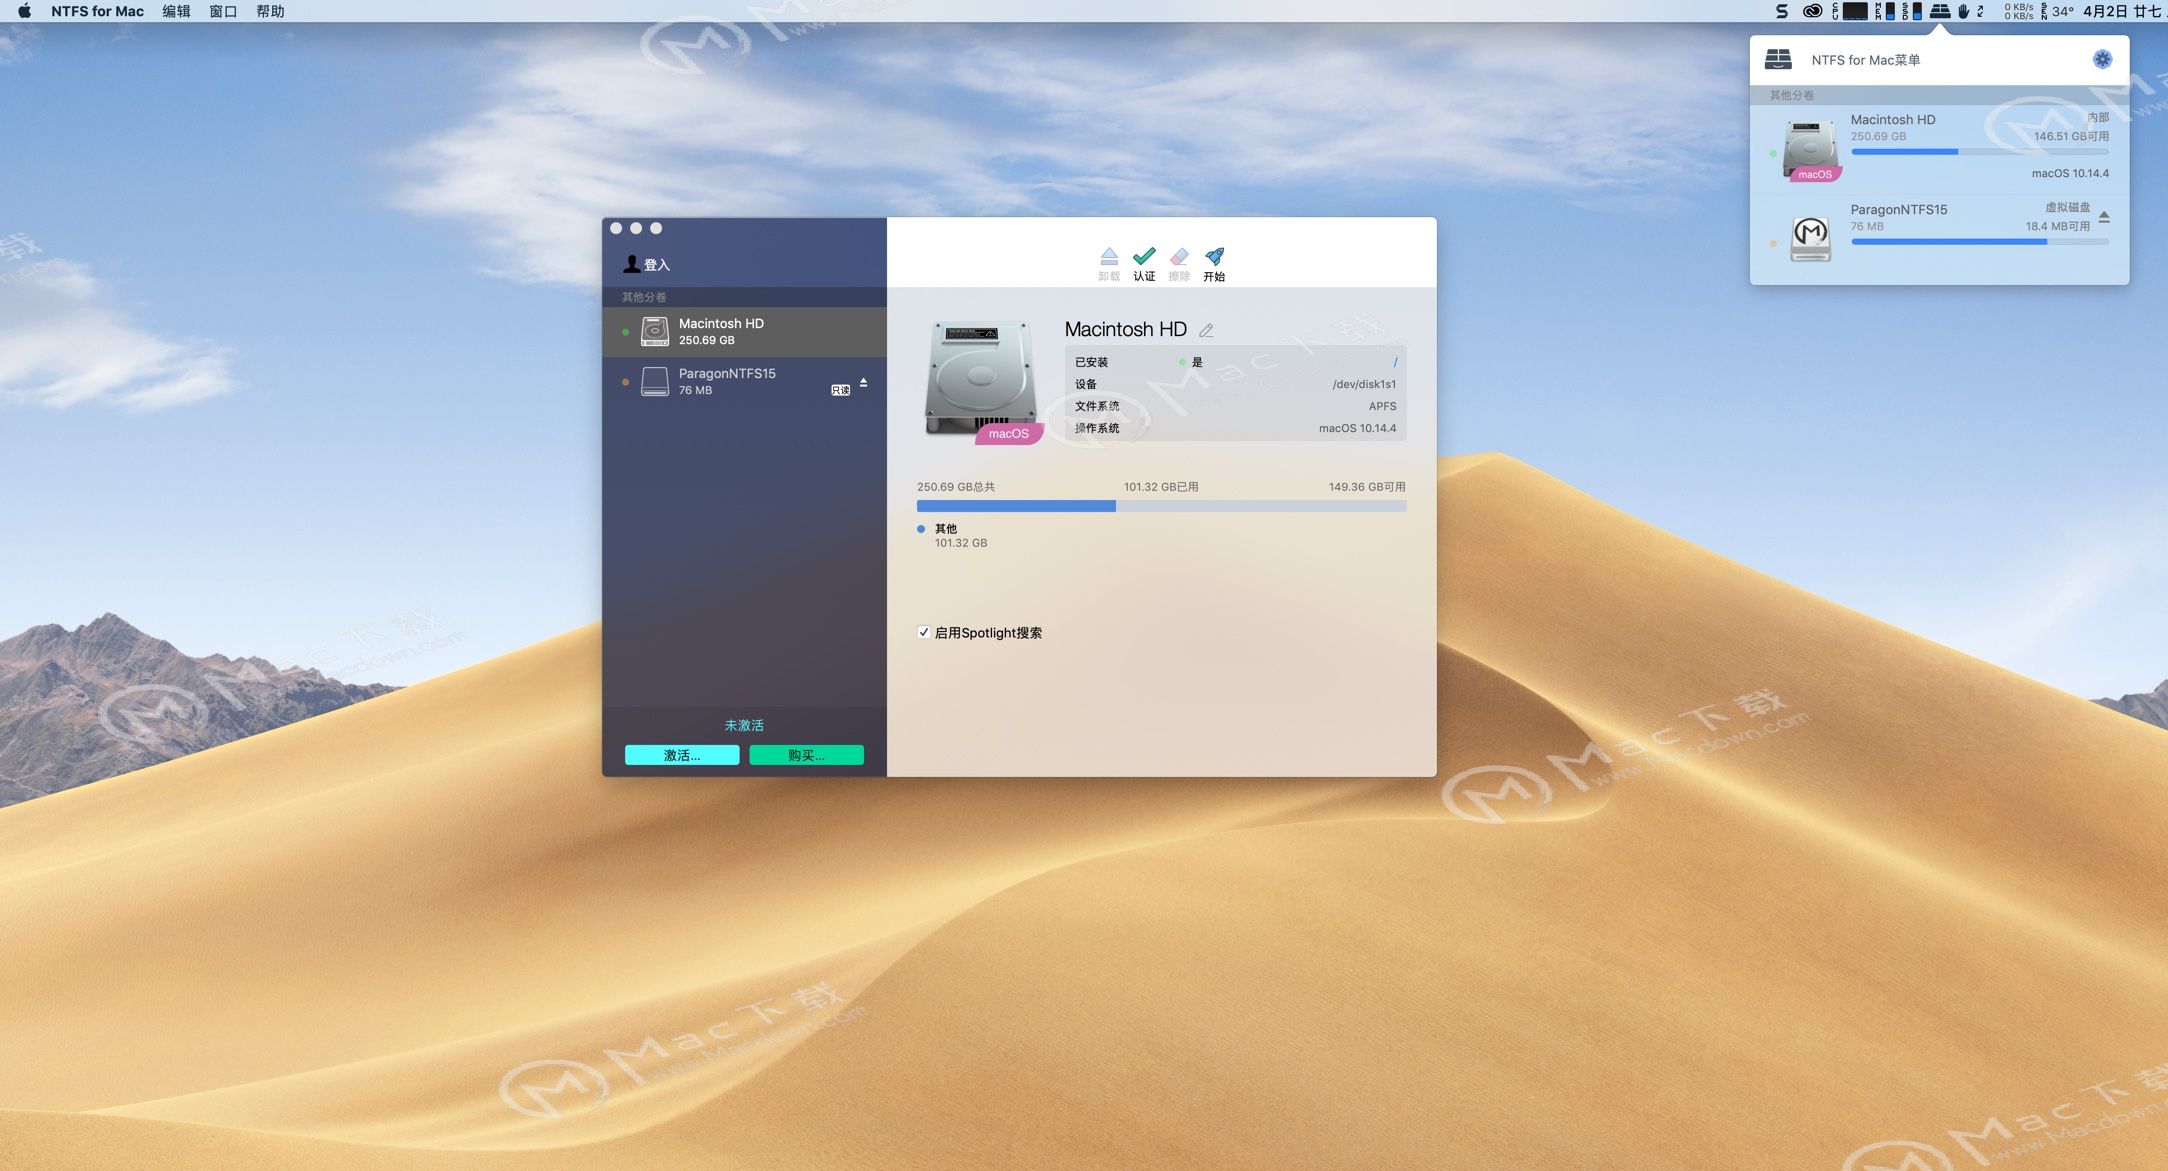Select Macintosh HD in the sidebar list

(x=744, y=331)
